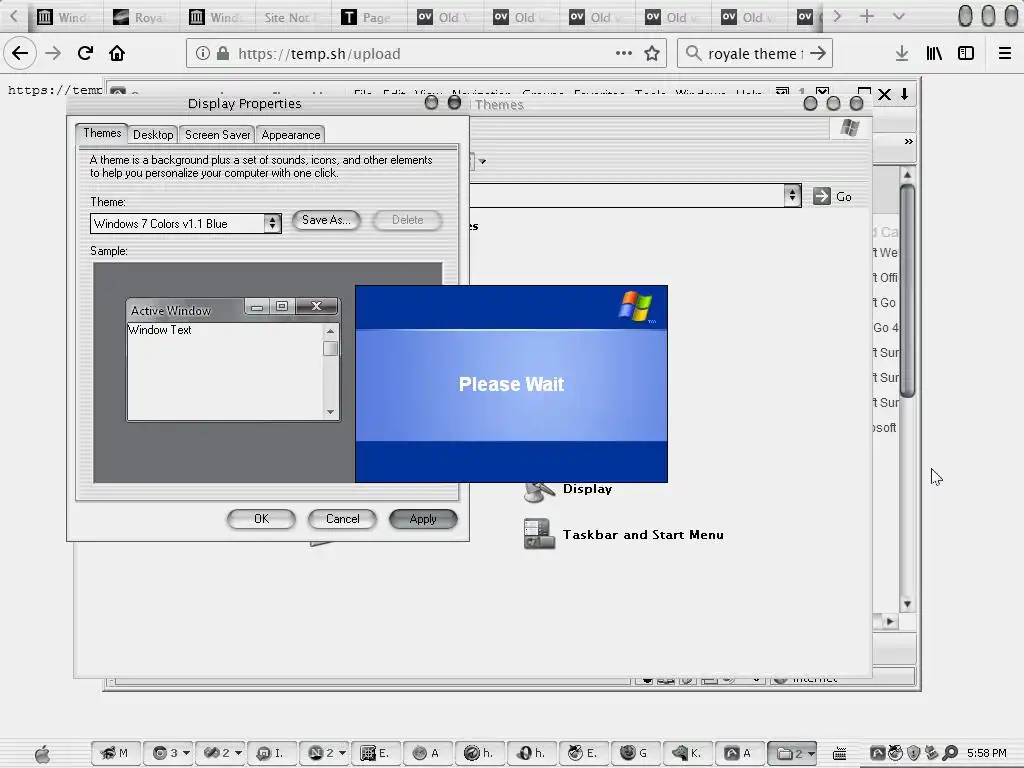Open the Library bookmarks icon

point(934,54)
